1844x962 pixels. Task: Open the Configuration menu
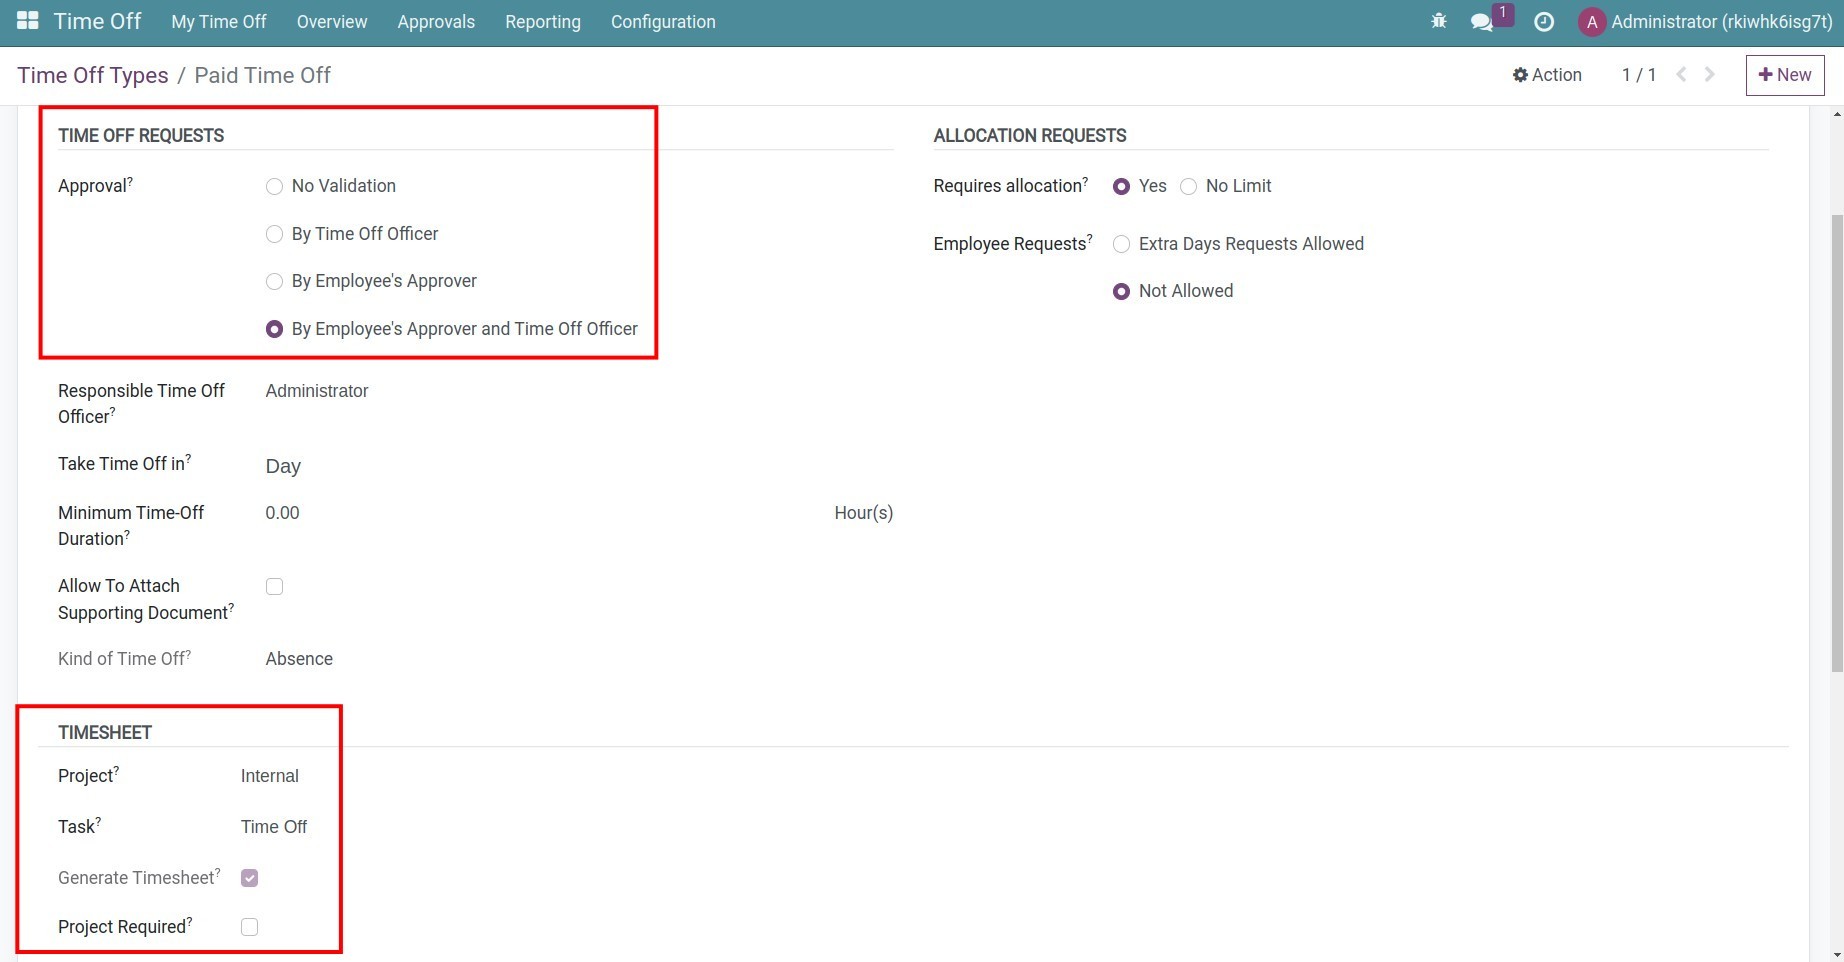tap(662, 21)
